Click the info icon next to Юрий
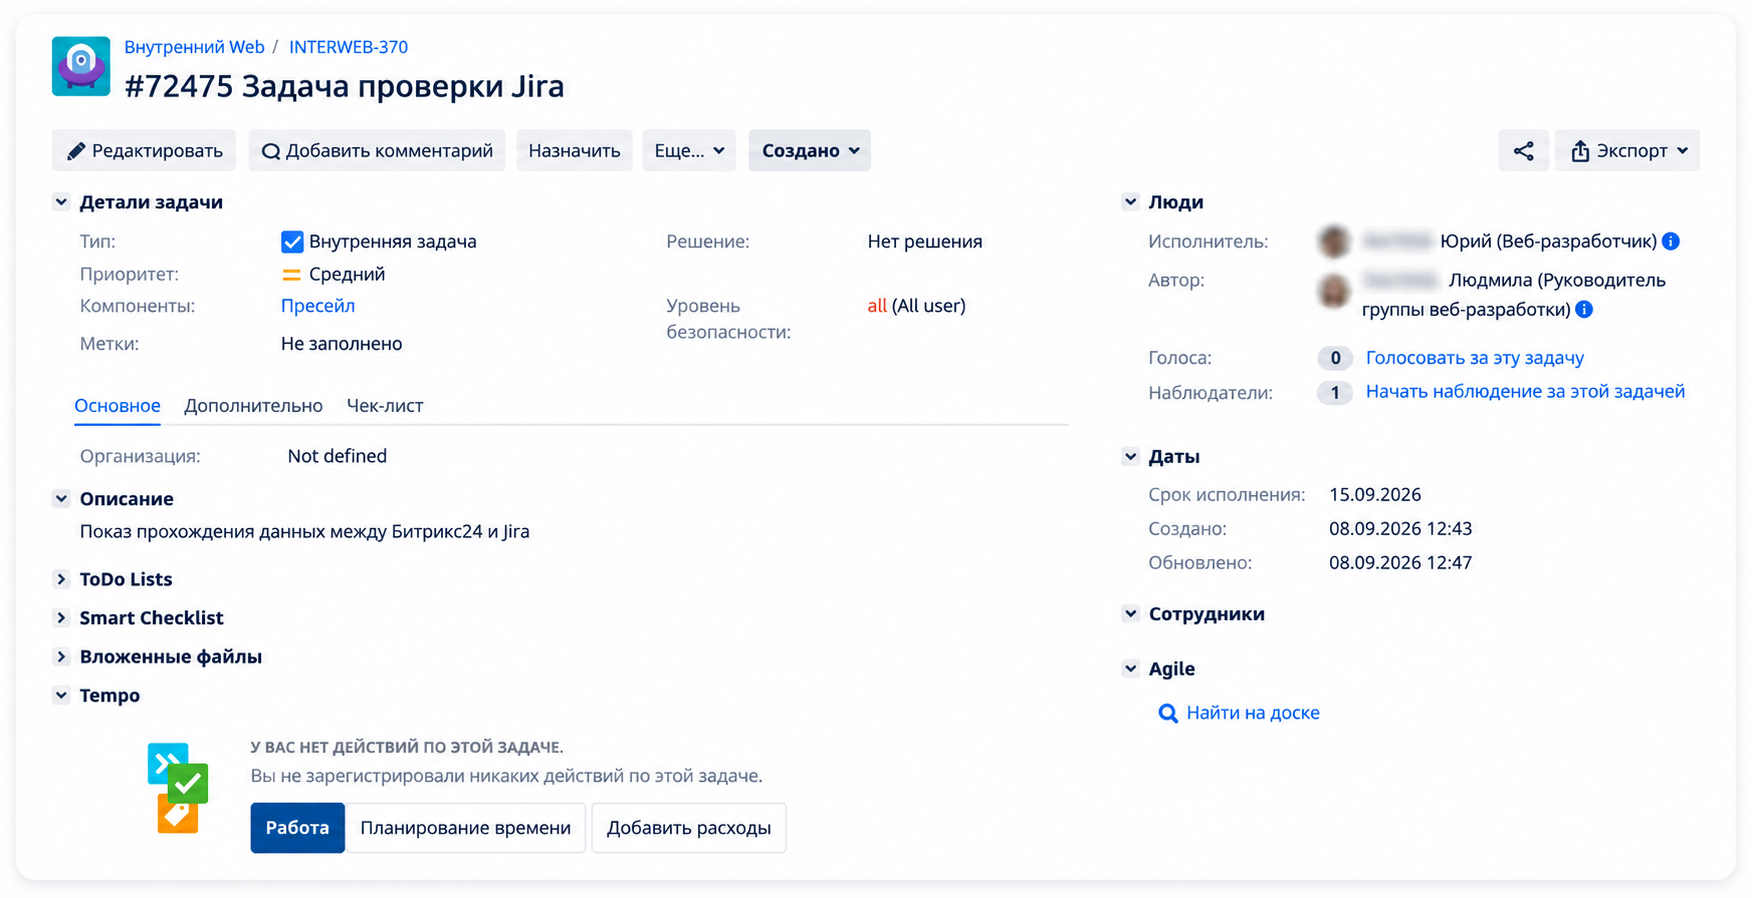 (x=1670, y=241)
